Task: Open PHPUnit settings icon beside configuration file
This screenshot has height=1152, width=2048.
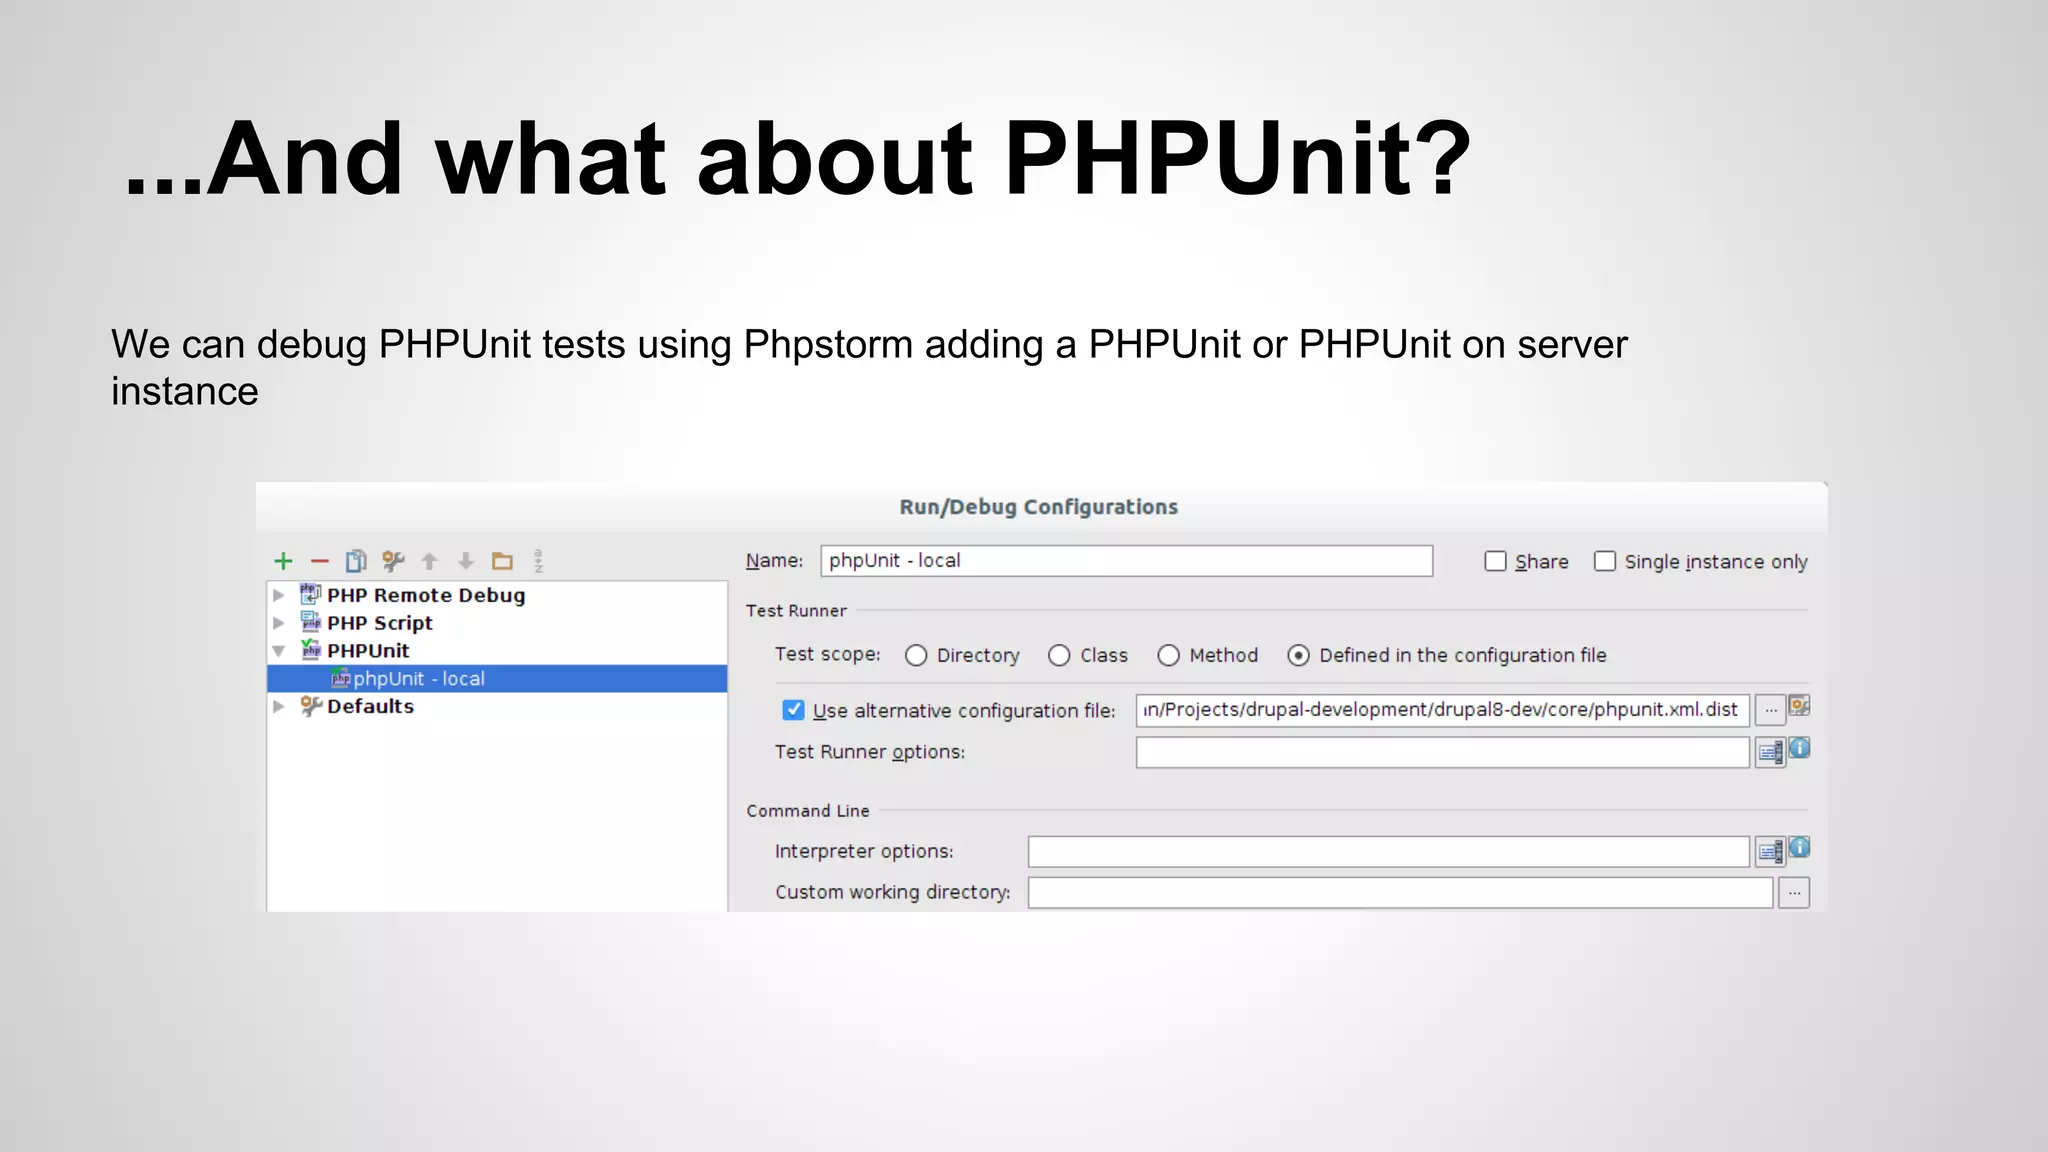Action: coord(1799,706)
